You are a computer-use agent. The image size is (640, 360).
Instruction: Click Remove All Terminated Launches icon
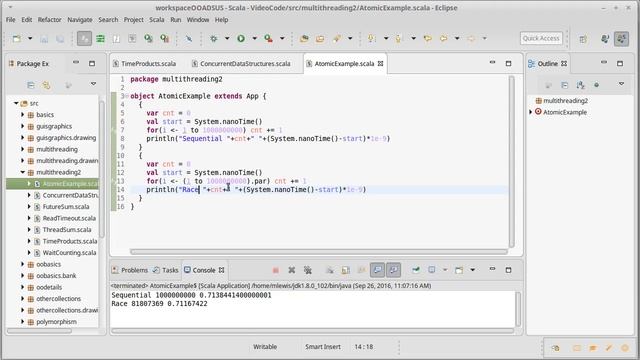[x=308, y=270]
